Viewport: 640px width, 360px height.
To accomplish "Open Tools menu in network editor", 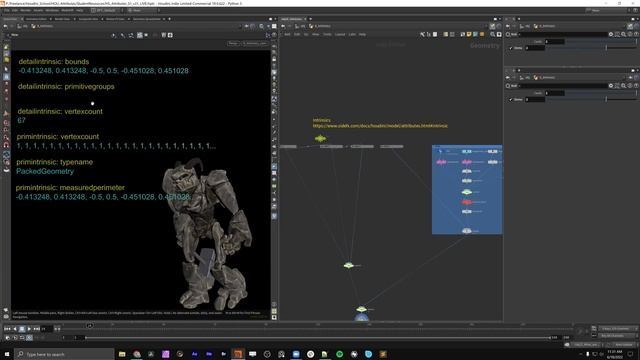I will click(x=327, y=35).
